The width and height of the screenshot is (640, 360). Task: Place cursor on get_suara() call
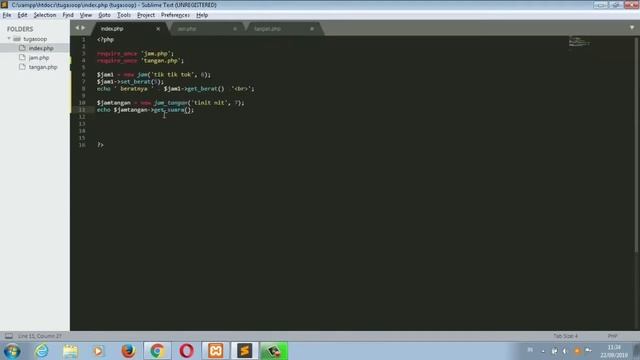point(172,110)
